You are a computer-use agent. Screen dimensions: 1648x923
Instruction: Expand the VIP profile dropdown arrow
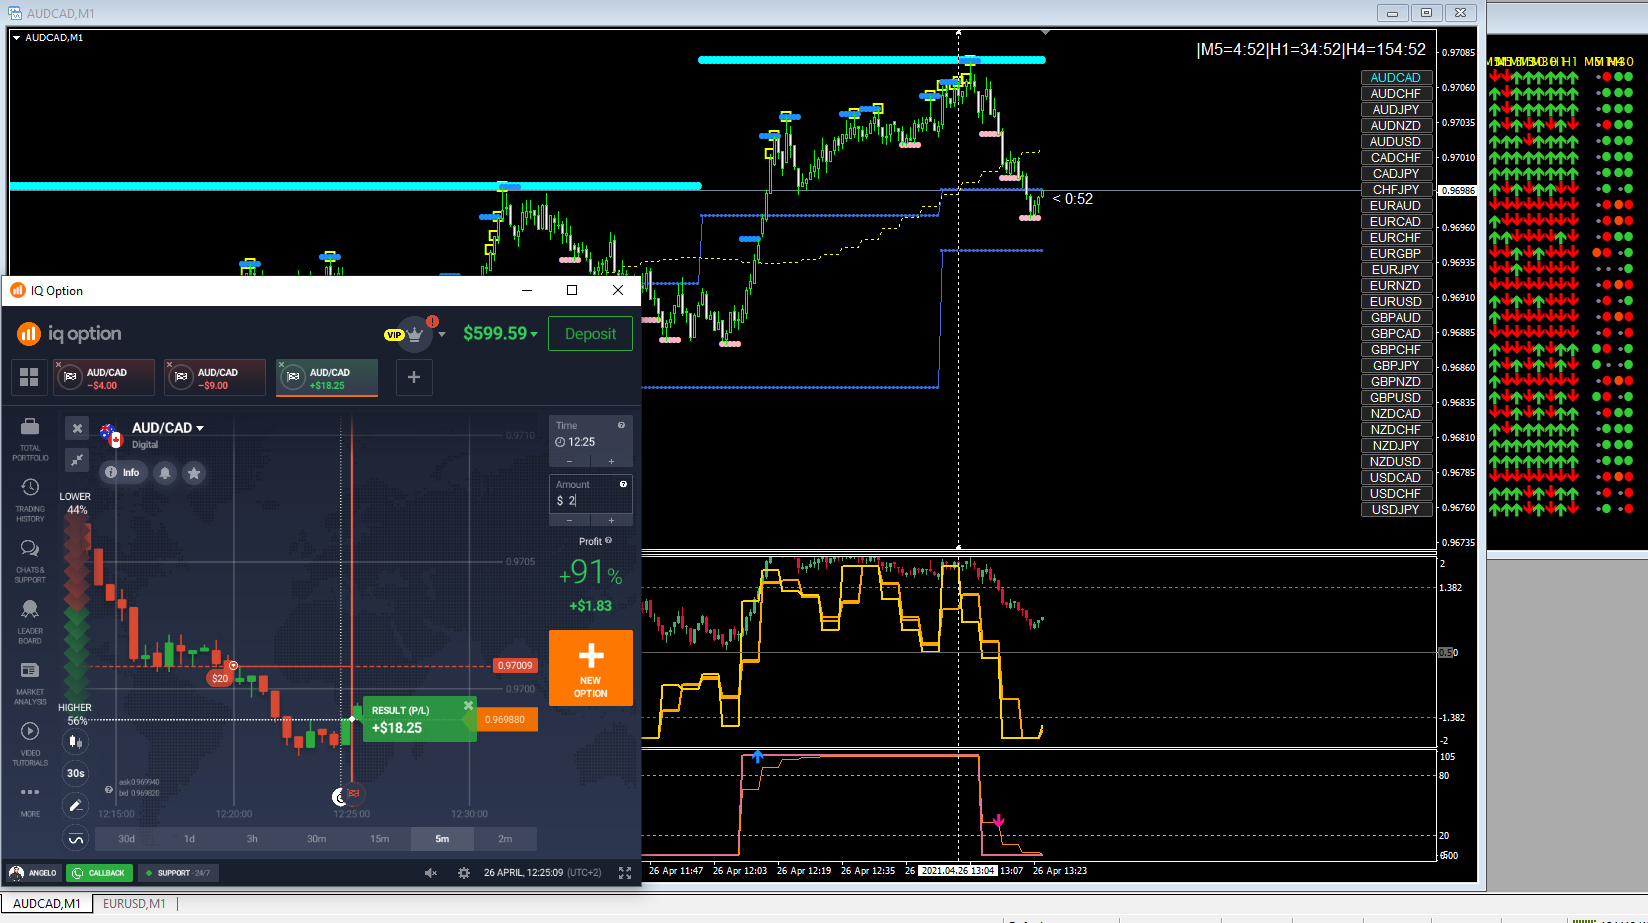click(442, 334)
